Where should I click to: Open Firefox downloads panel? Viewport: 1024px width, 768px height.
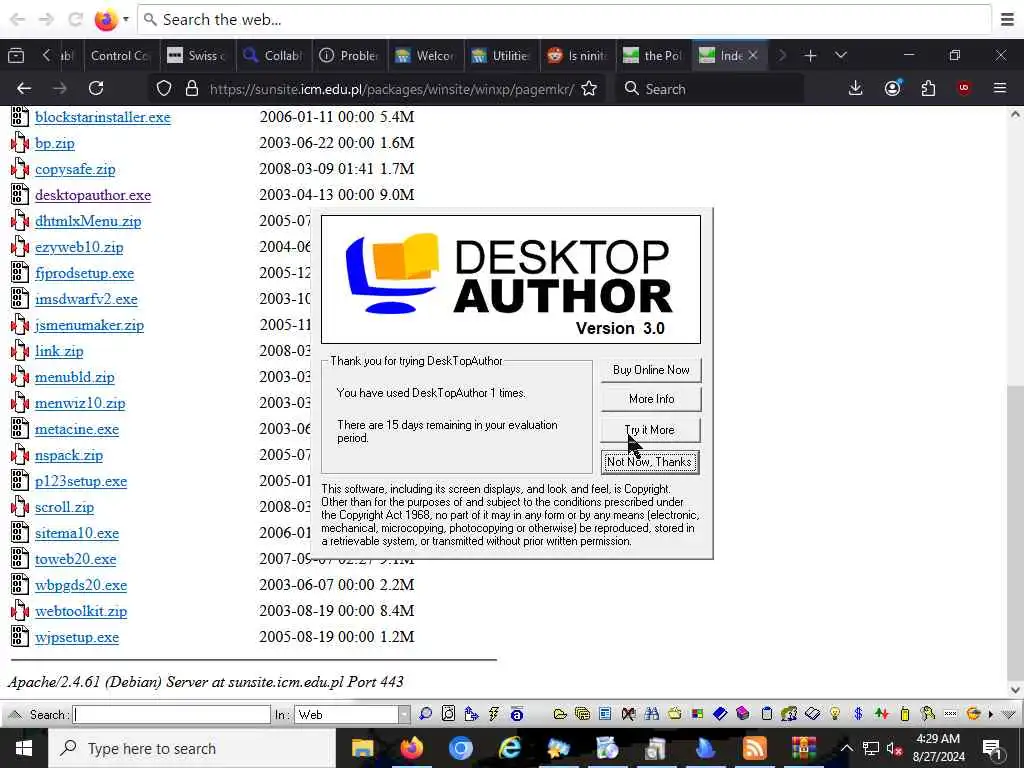point(856,88)
